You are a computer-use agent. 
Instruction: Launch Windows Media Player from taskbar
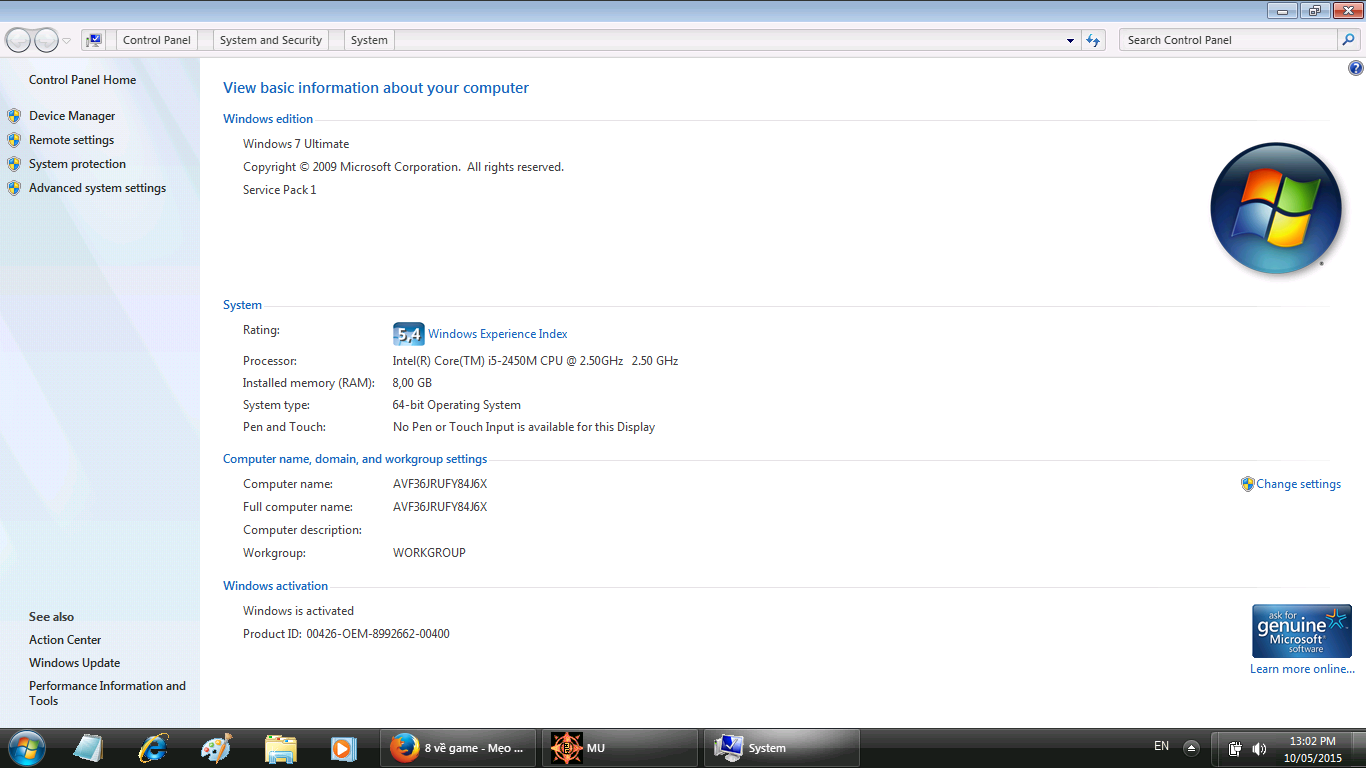point(343,748)
